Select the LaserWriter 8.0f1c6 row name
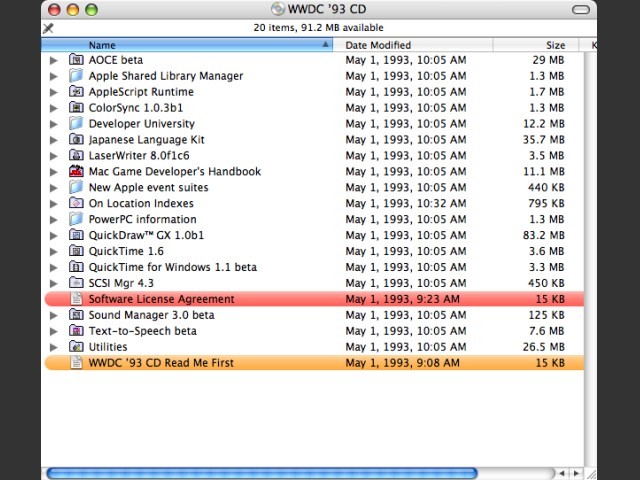640x480 pixels. (x=139, y=156)
